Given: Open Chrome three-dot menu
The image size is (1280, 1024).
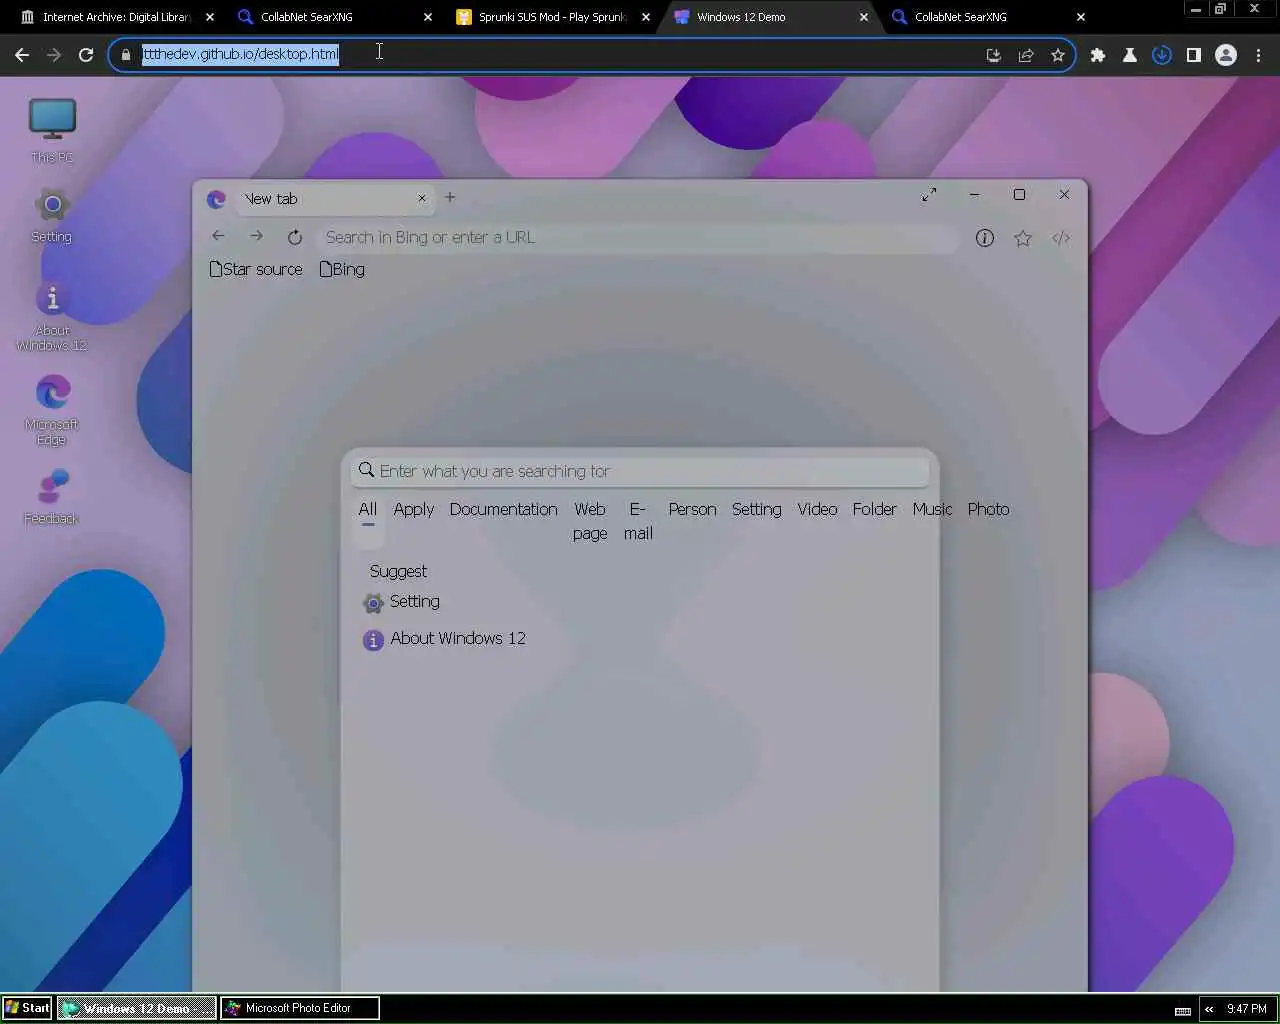Looking at the screenshot, I should pyautogui.click(x=1258, y=55).
